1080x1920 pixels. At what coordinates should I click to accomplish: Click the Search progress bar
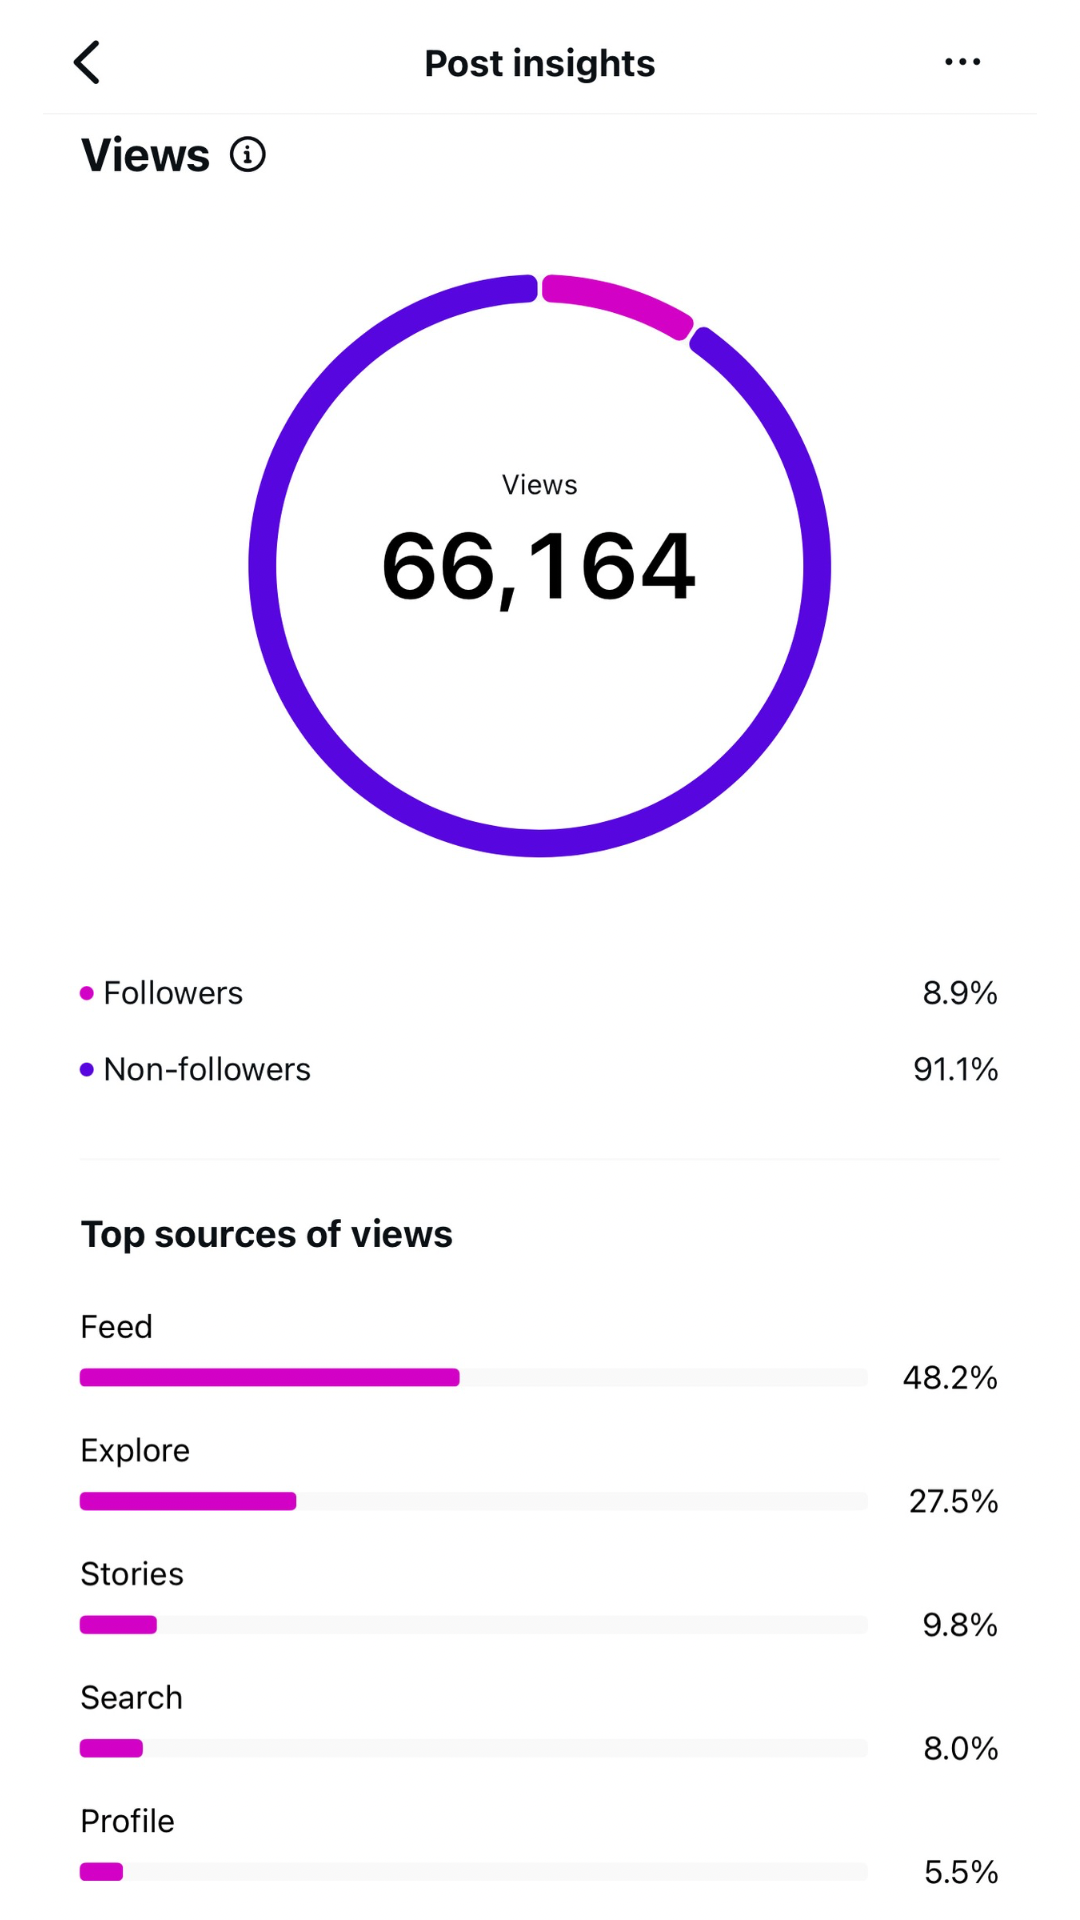[473, 1748]
